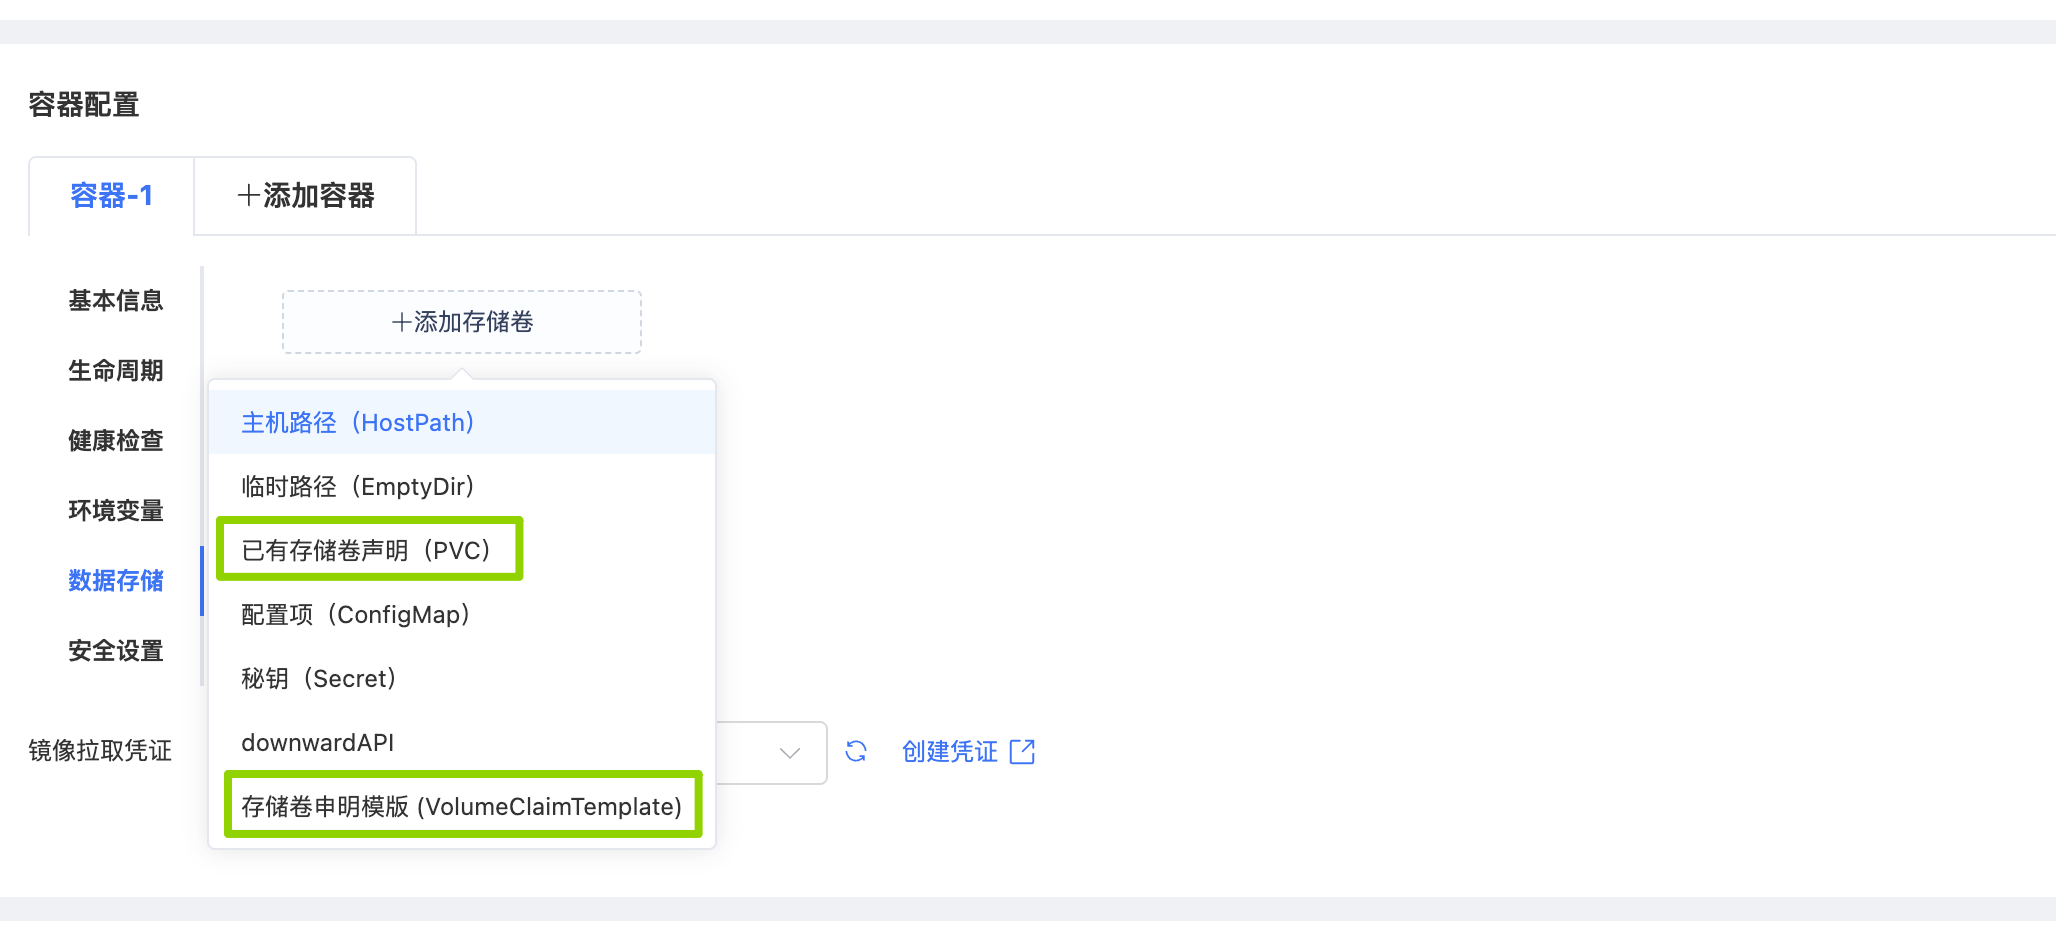Open the 基本信息 section
Viewport: 2056px width, 950px height.
(x=115, y=301)
